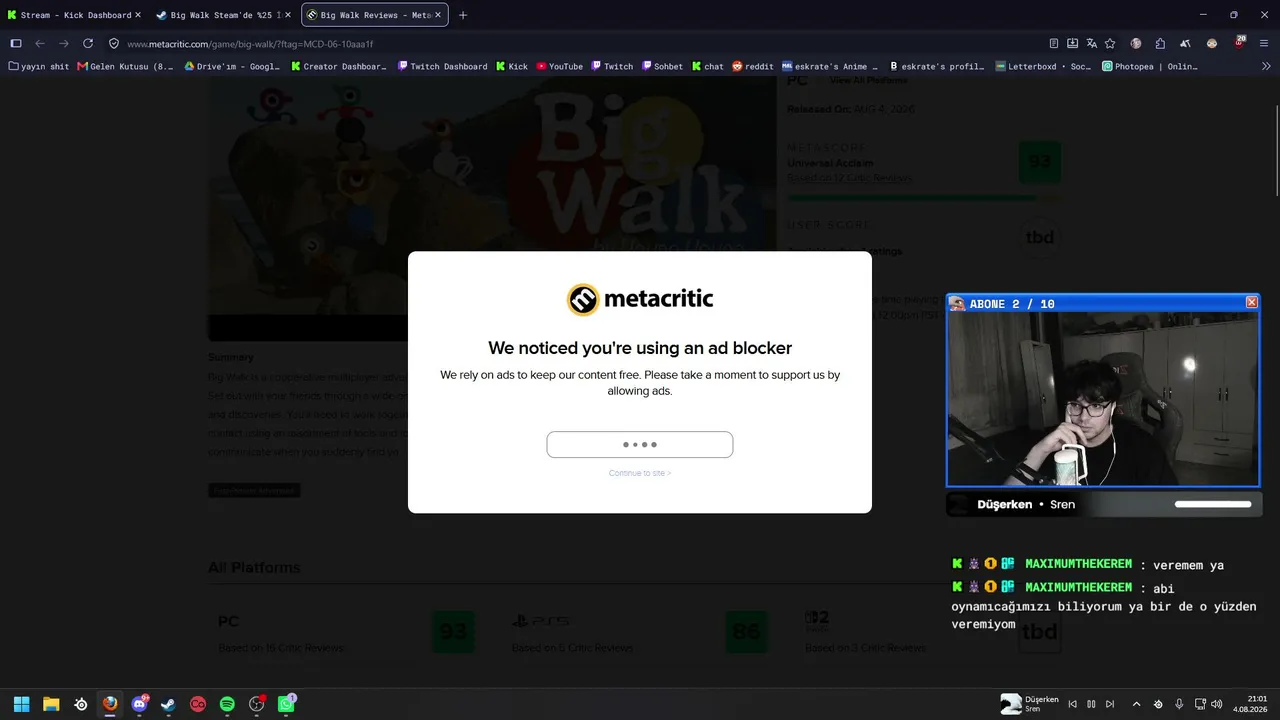1280x720 pixels.
Task: Reload the Metacritic page
Action: (88, 44)
